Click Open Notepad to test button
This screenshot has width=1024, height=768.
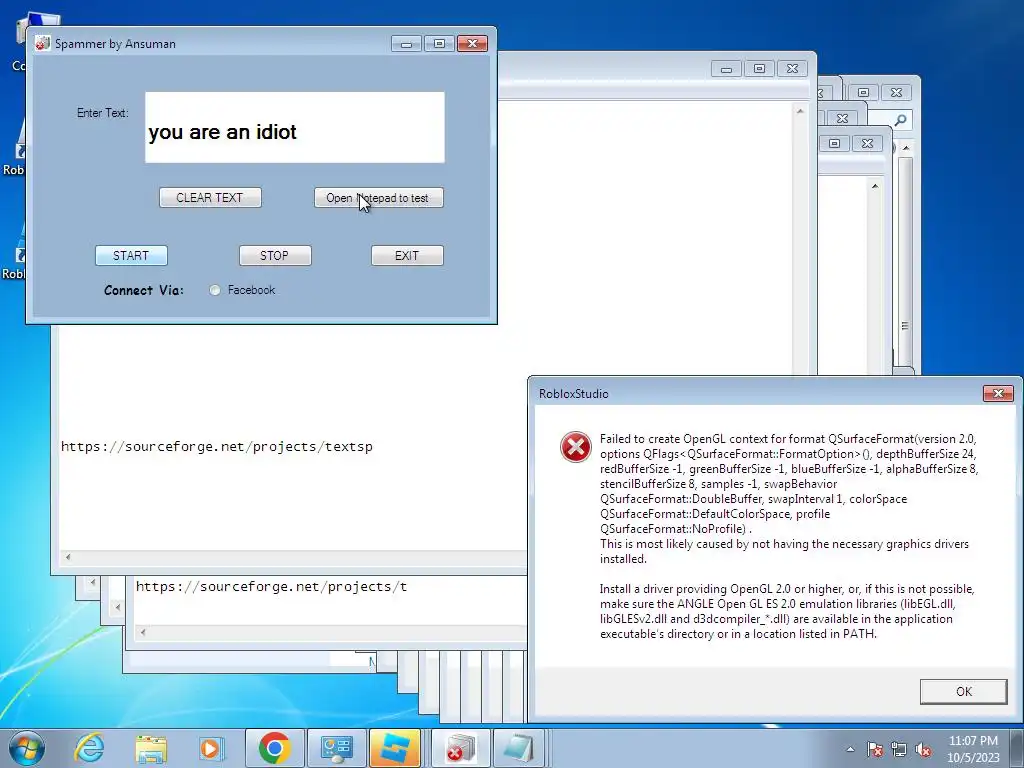pyautogui.click(x=379, y=197)
